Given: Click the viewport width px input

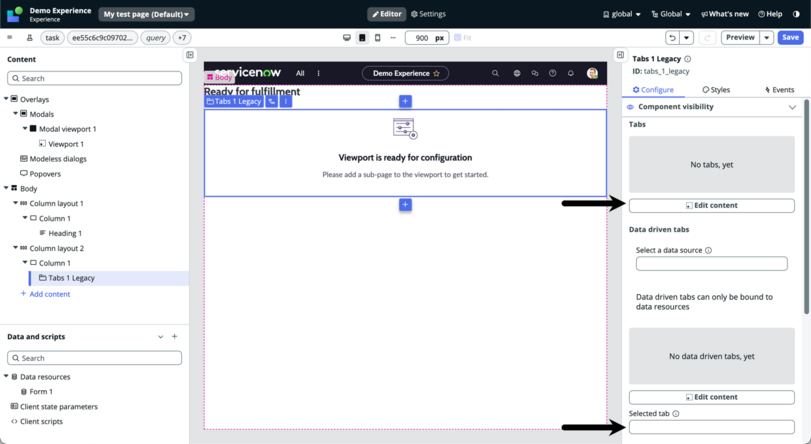Looking at the screenshot, I should pyautogui.click(x=427, y=38).
